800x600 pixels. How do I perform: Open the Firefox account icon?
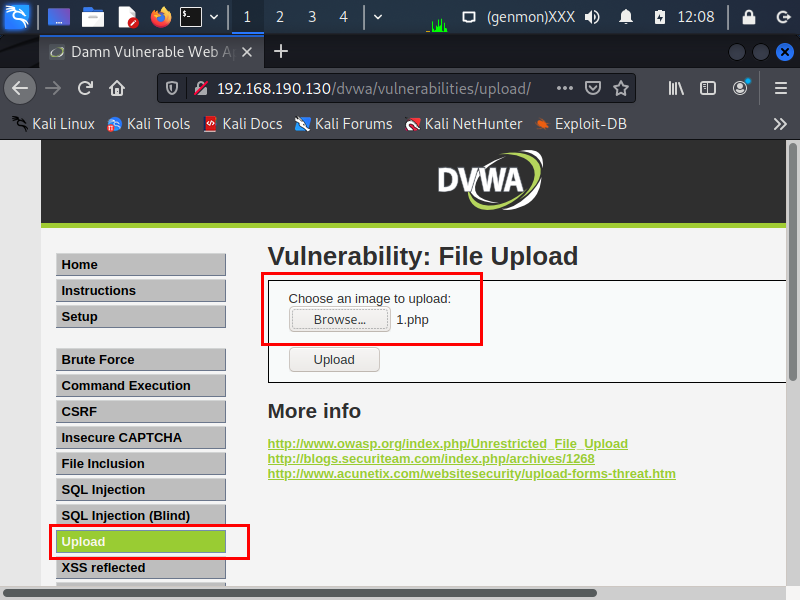pos(740,88)
